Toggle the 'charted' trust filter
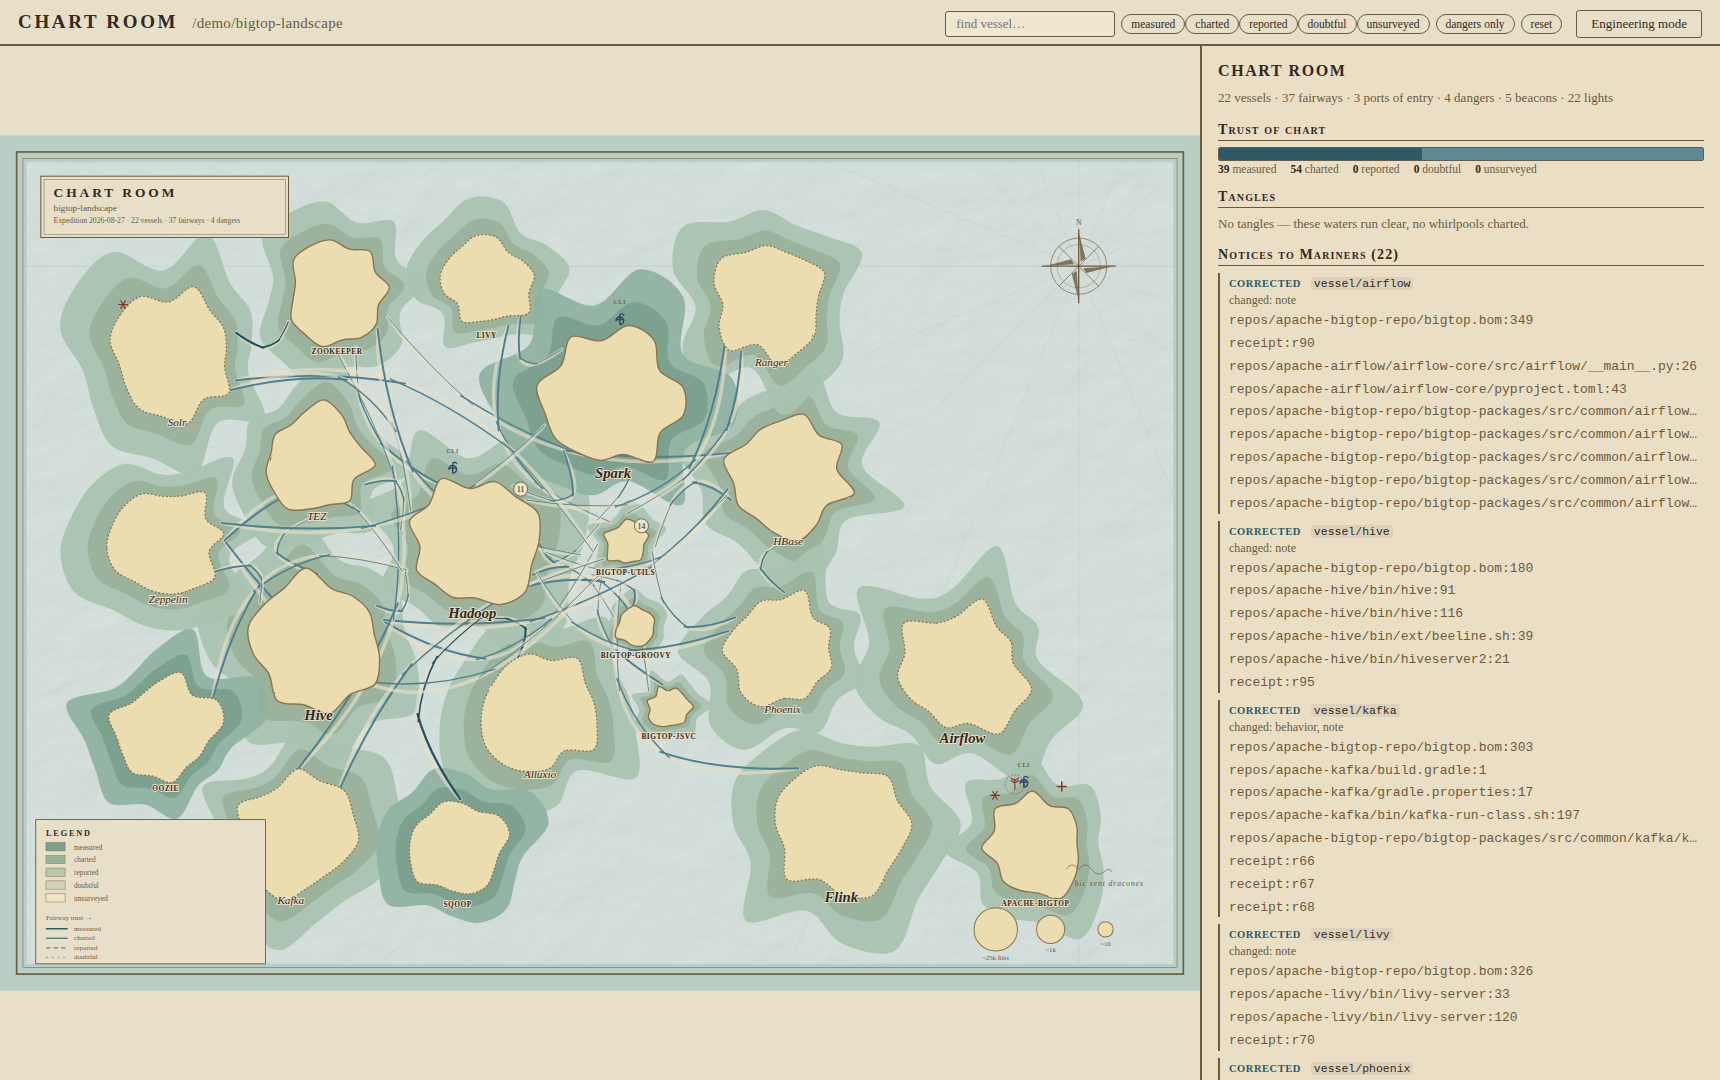Screen dimensions: 1720x1080 [1212, 24]
